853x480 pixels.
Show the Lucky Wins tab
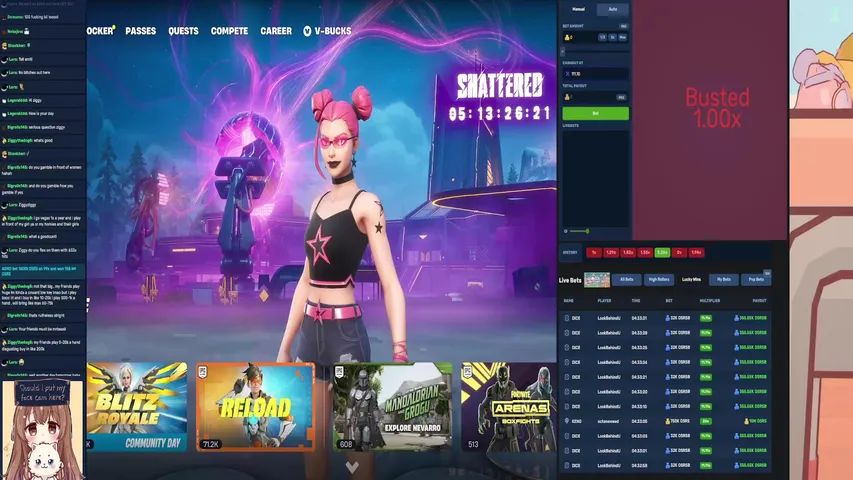point(691,280)
